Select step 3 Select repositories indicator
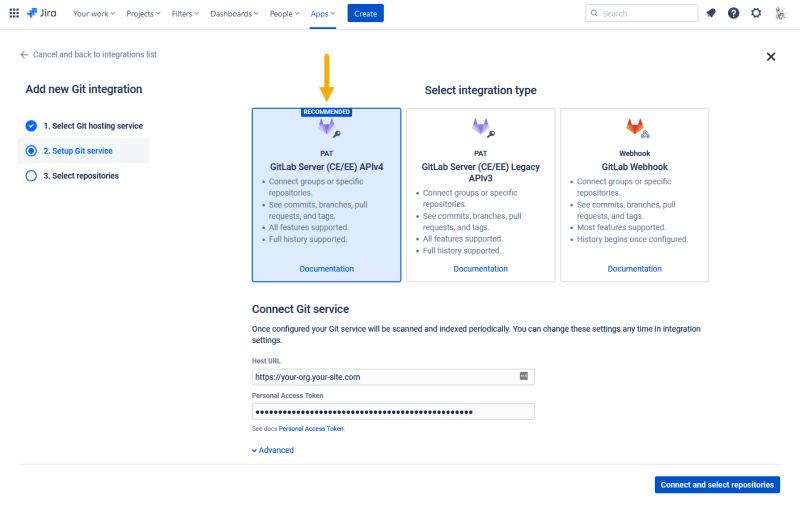 click(31, 176)
